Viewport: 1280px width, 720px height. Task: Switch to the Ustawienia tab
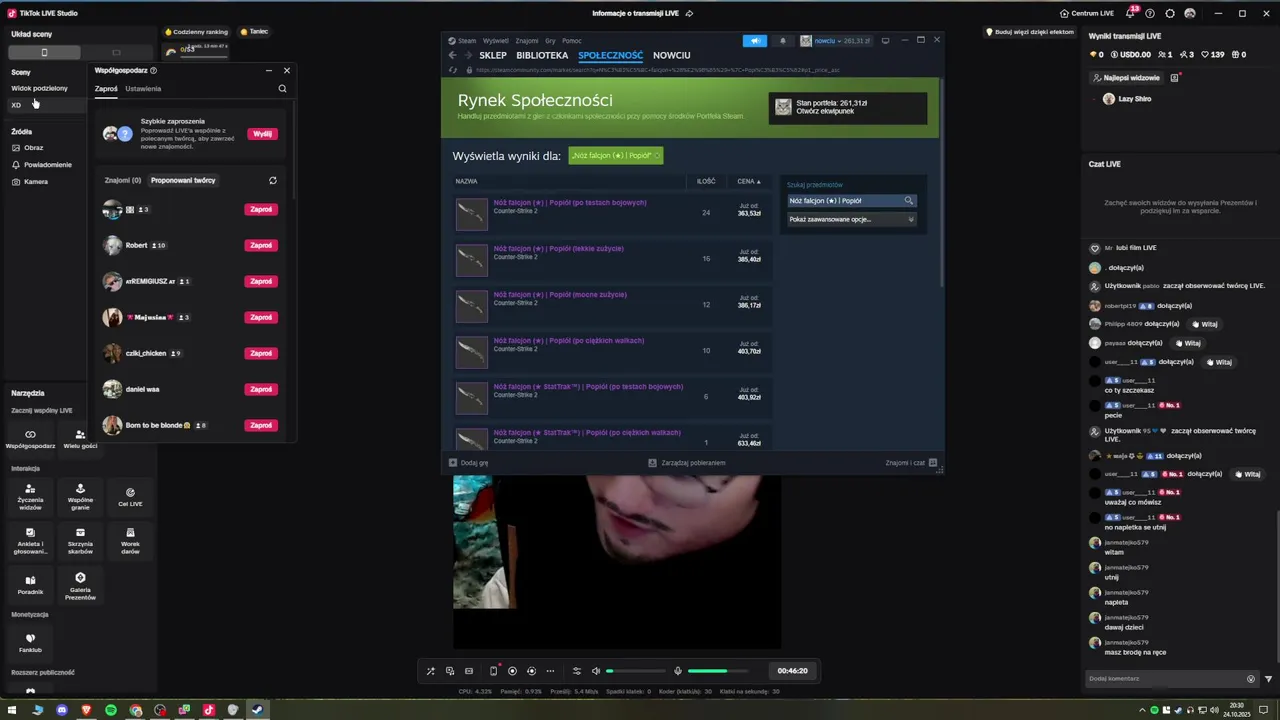(x=143, y=89)
